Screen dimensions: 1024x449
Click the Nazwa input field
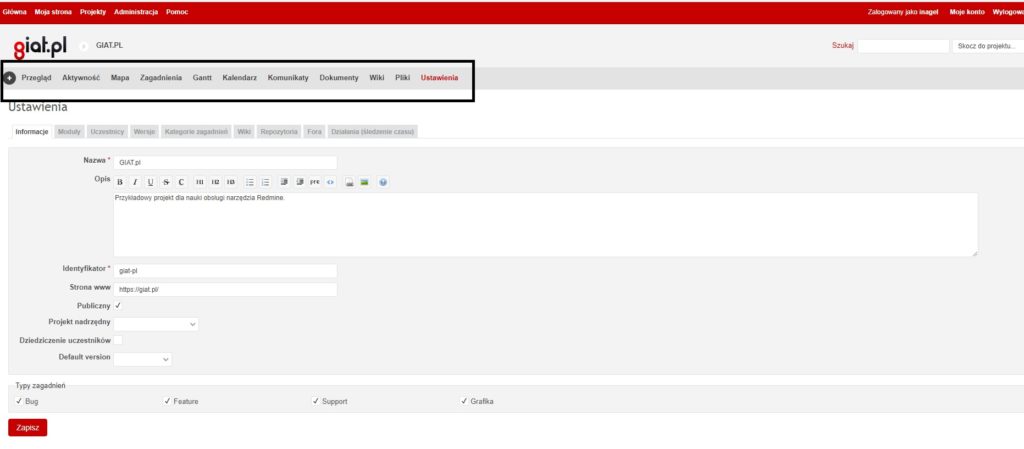pyautogui.click(x=225, y=163)
